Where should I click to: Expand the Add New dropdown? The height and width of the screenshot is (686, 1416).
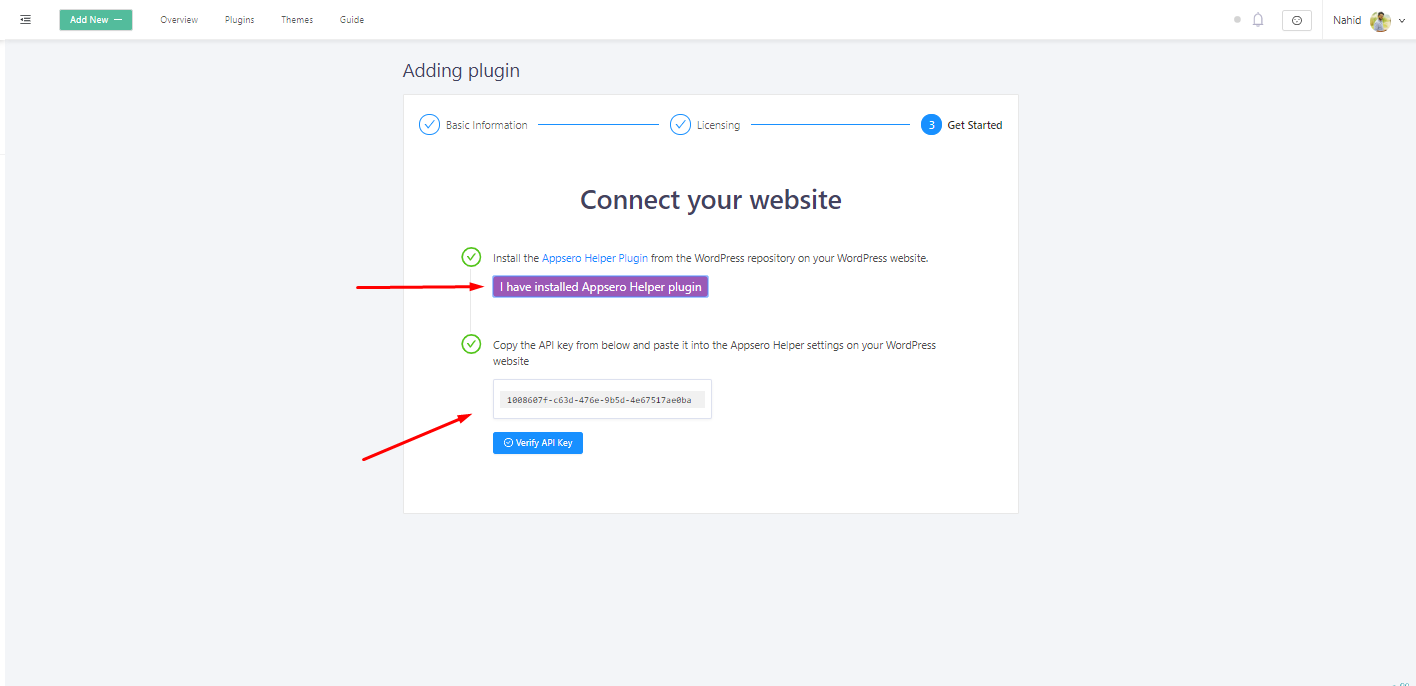click(95, 19)
